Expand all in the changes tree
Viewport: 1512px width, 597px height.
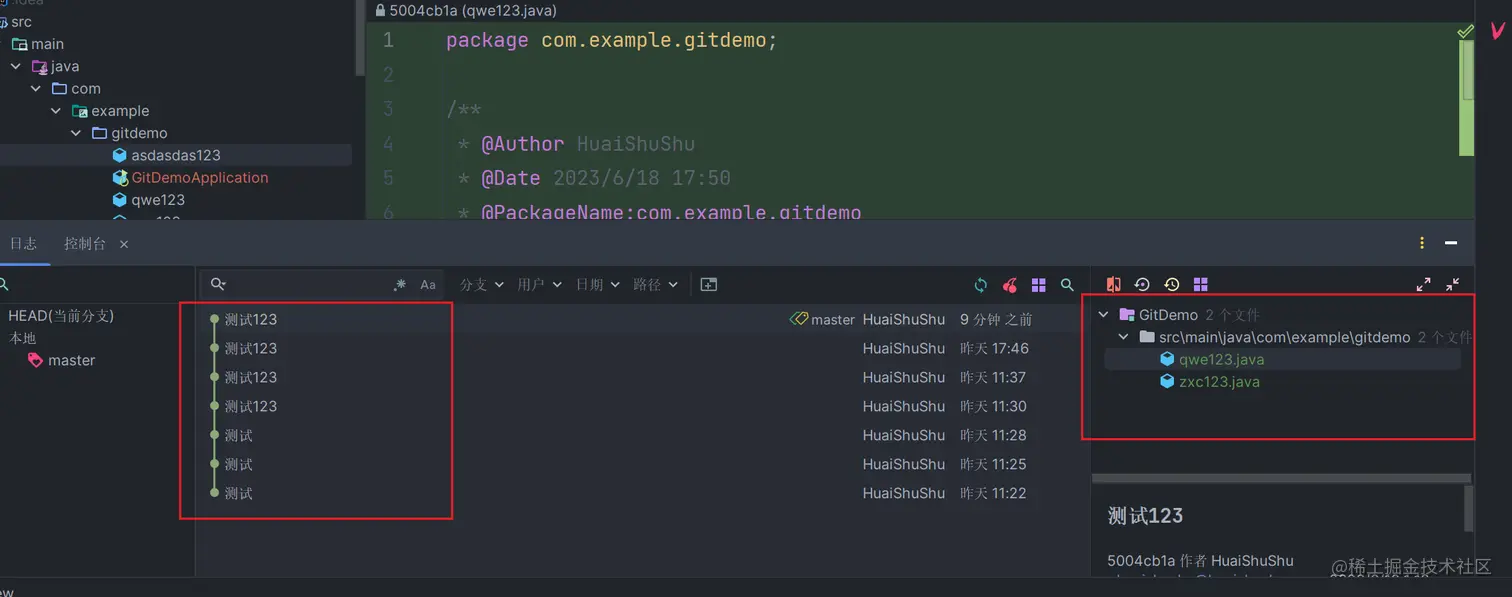tap(1424, 285)
